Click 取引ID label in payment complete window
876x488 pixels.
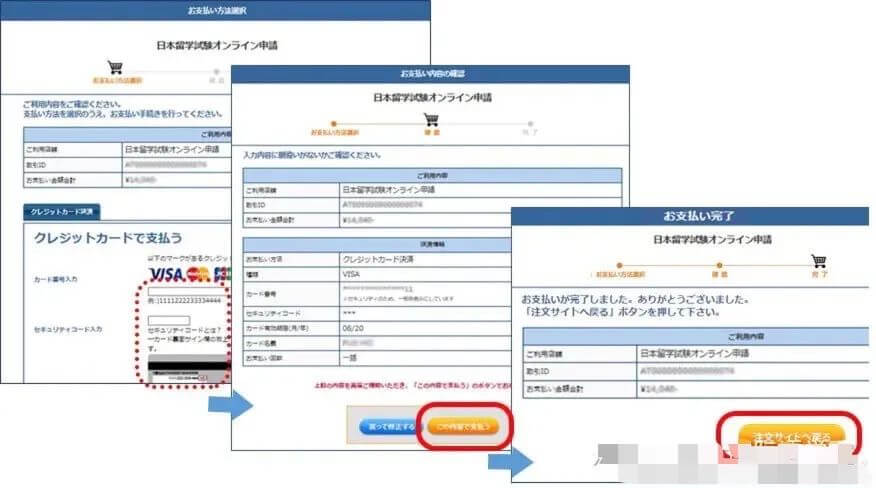(x=537, y=371)
